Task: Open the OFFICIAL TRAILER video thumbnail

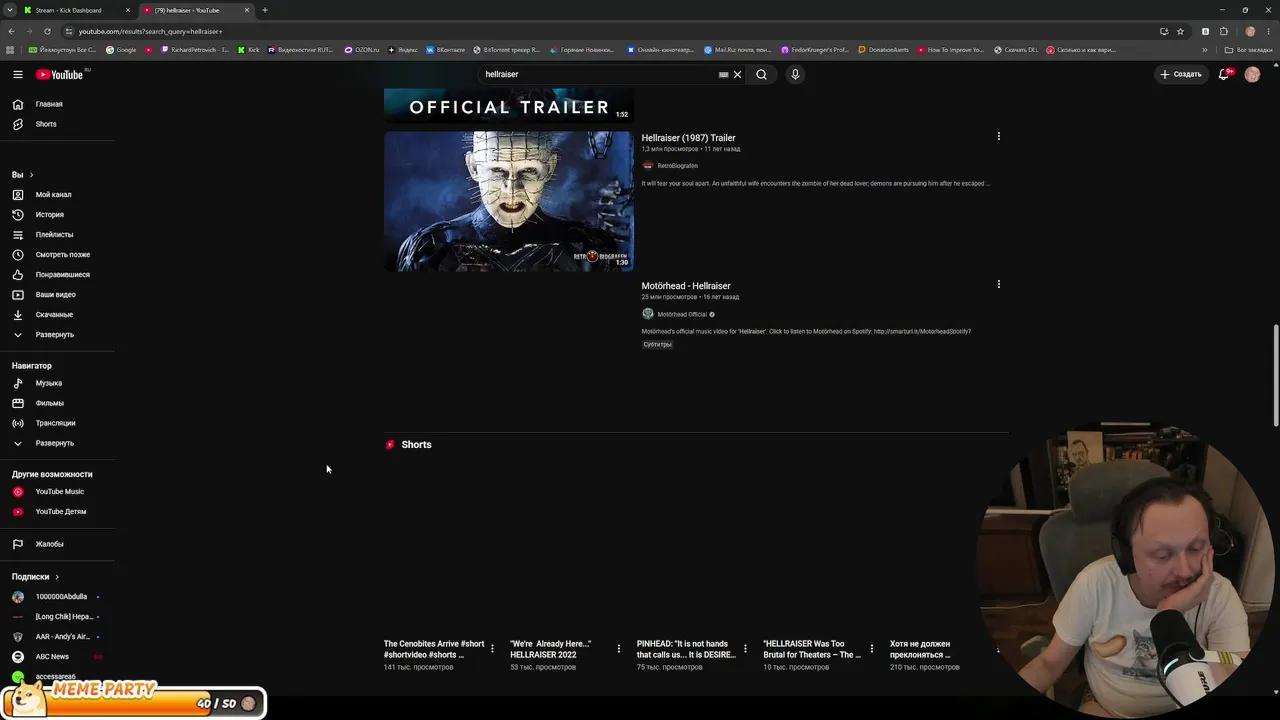Action: point(509,106)
